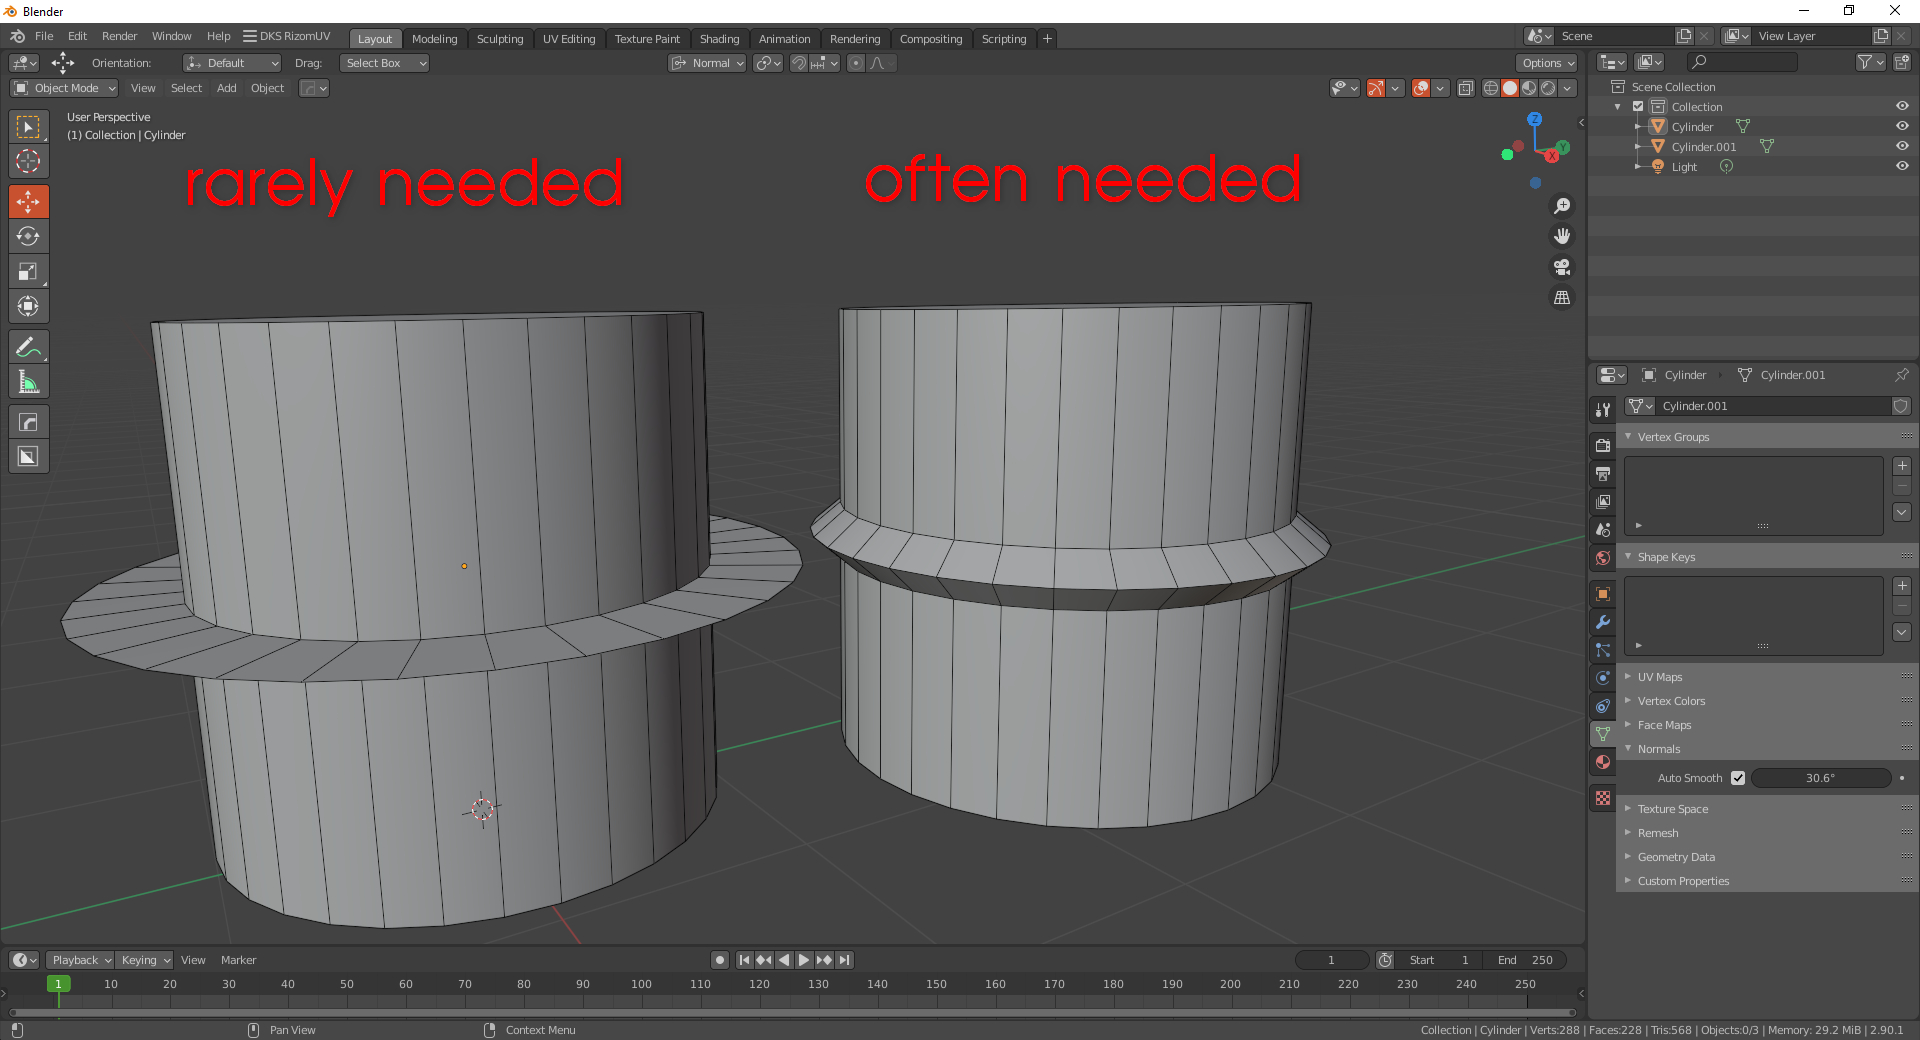This screenshot has height=1040, width=1920.
Task: Select the Annotate tool
Action: [x=28, y=347]
